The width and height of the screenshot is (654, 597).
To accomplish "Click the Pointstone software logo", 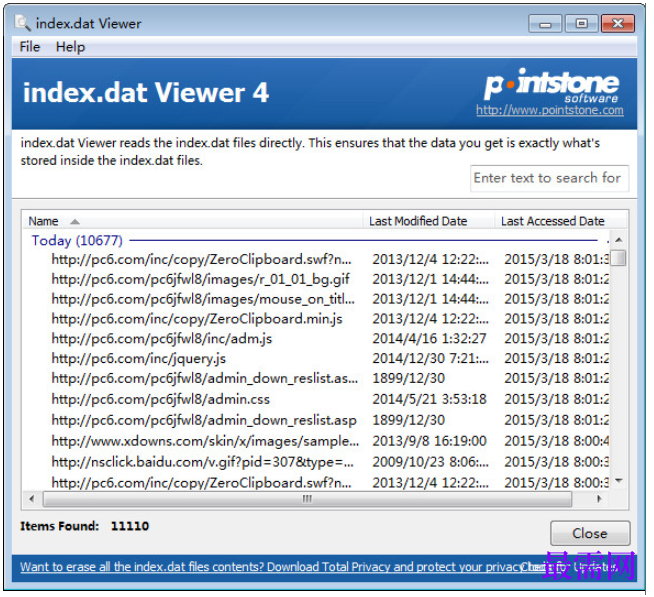I will (x=551, y=85).
